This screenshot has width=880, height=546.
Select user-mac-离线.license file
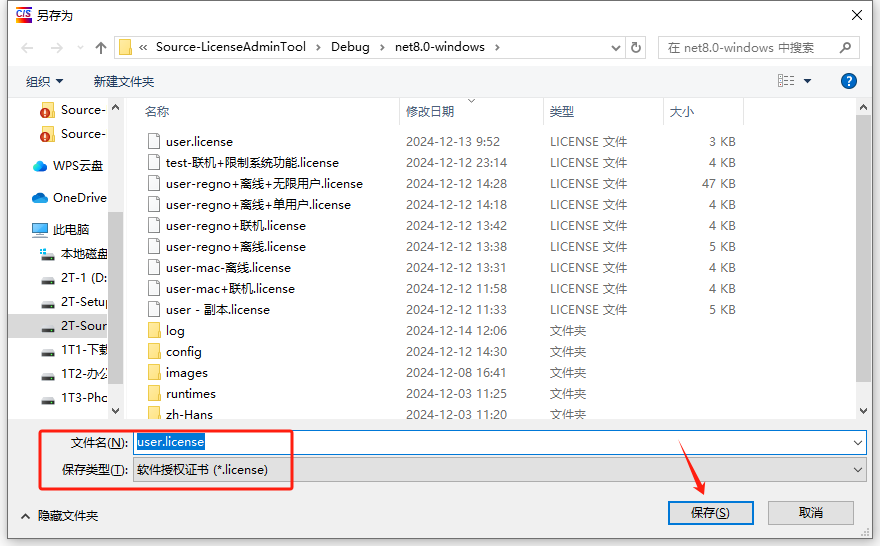click(x=228, y=268)
